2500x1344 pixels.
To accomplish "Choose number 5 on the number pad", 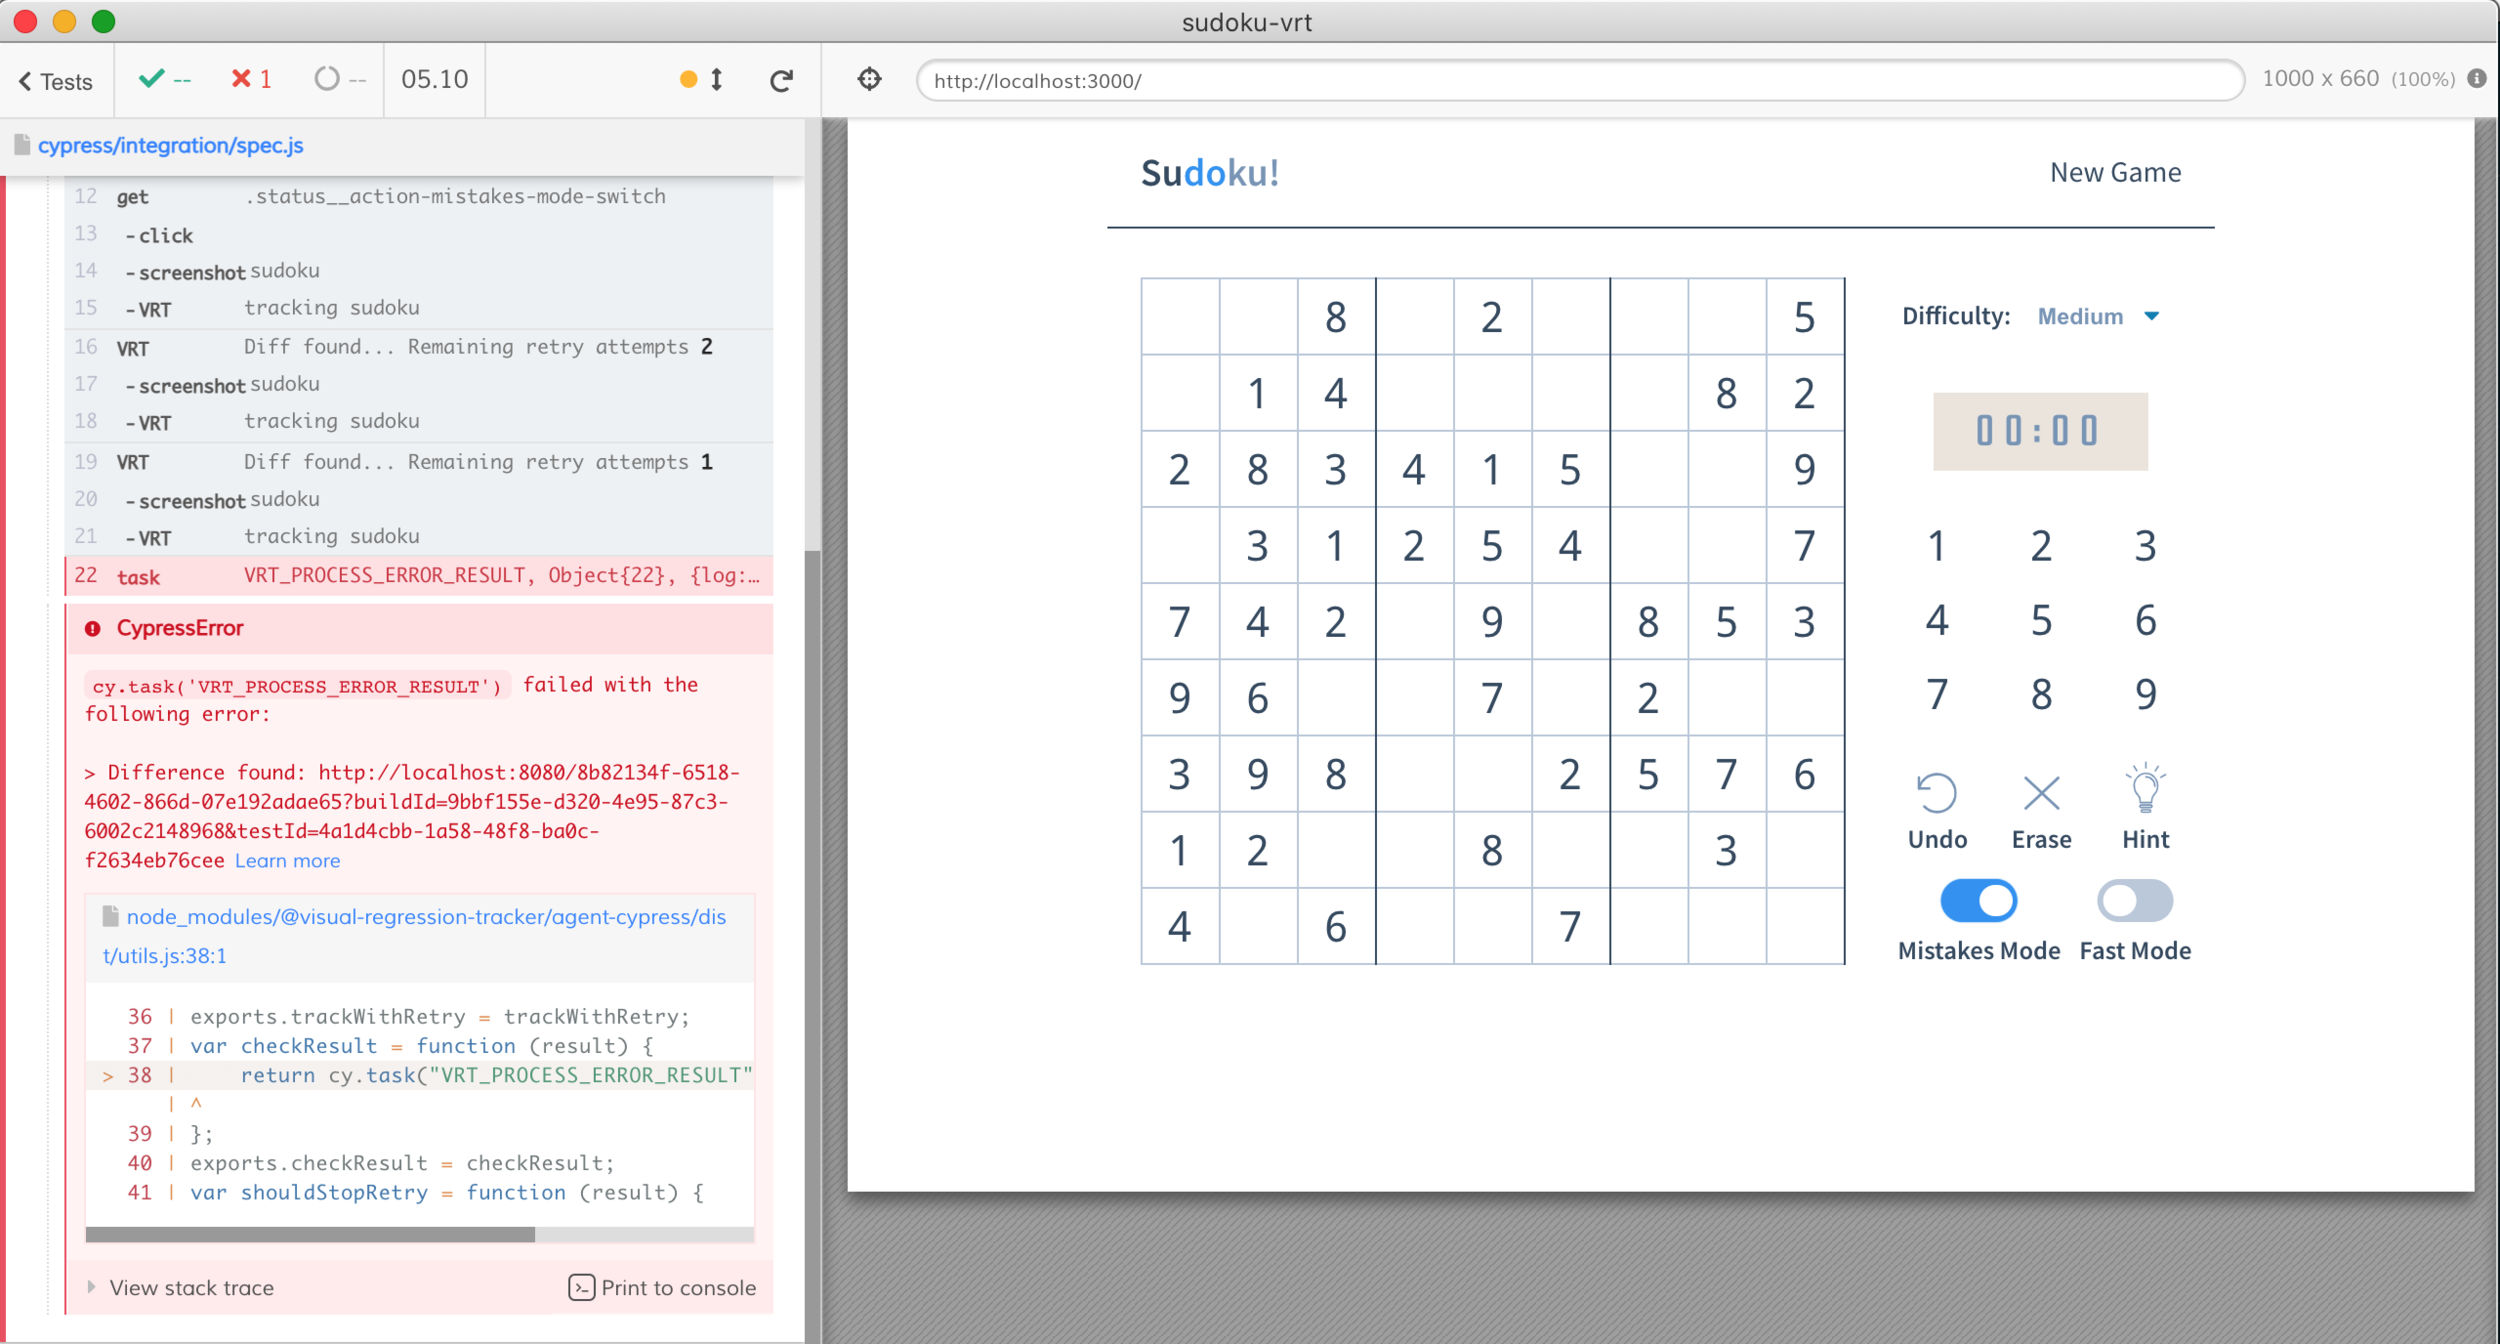I will [2040, 620].
